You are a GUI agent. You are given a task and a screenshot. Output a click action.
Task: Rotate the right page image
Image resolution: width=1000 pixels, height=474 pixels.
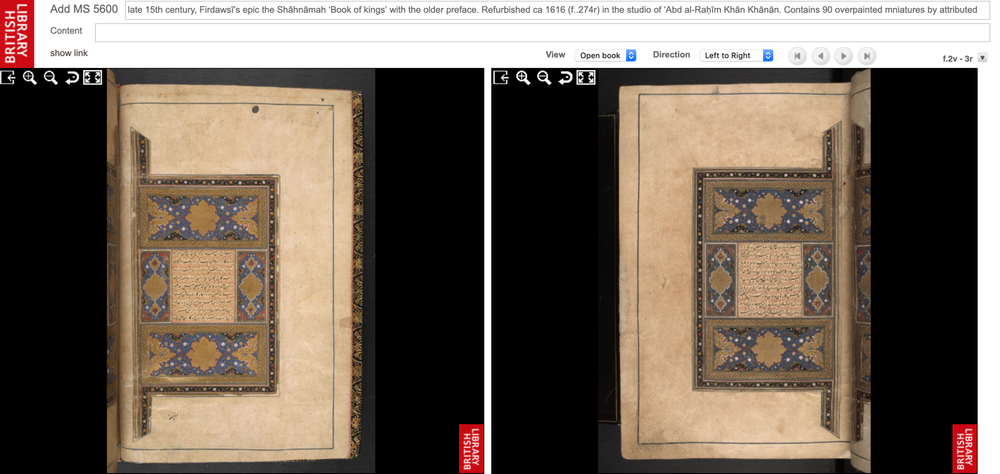click(565, 78)
